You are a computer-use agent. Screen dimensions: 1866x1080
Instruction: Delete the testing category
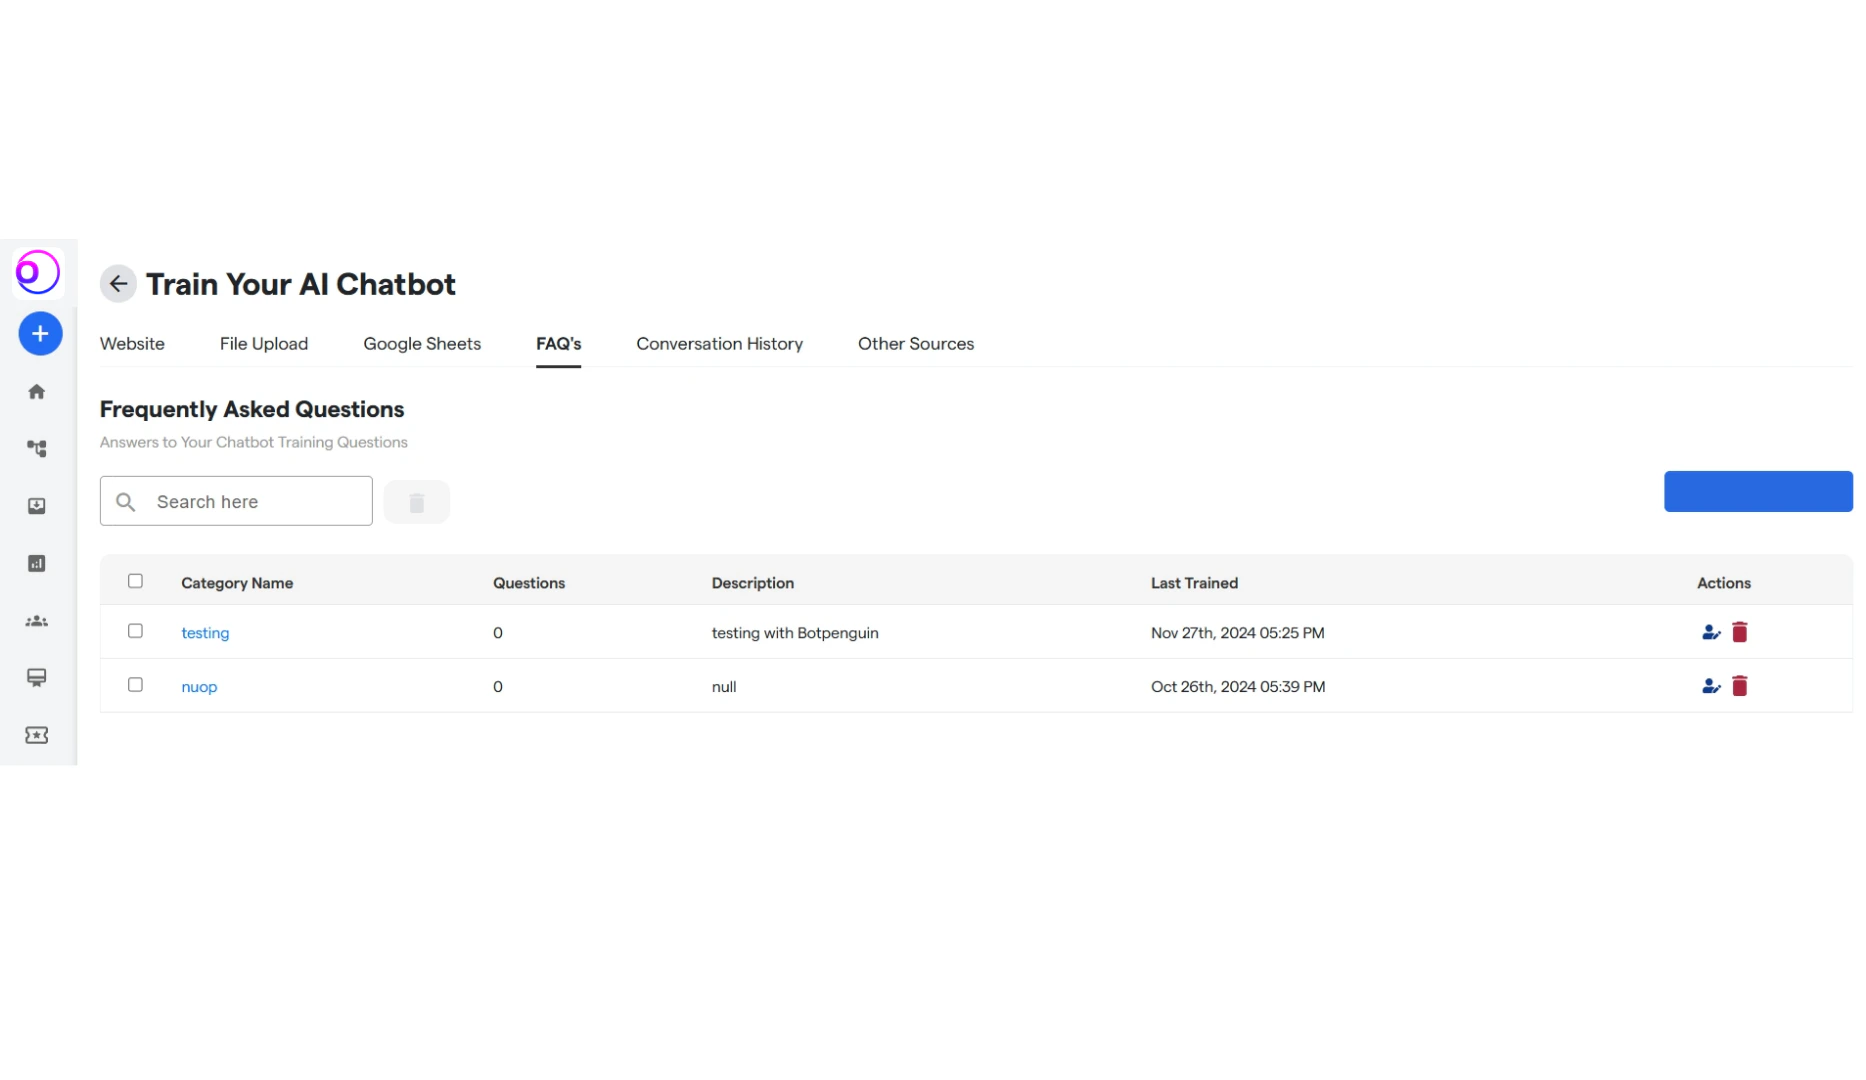(1740, 632)
